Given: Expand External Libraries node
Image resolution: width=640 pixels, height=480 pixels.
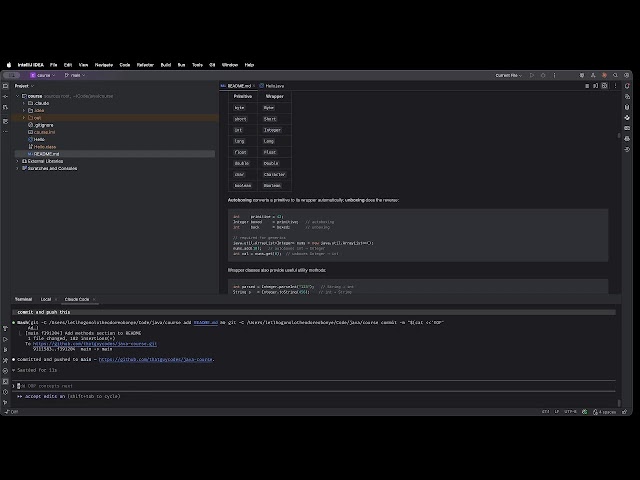Looking at the screenshot, I should tap(18, 161).
